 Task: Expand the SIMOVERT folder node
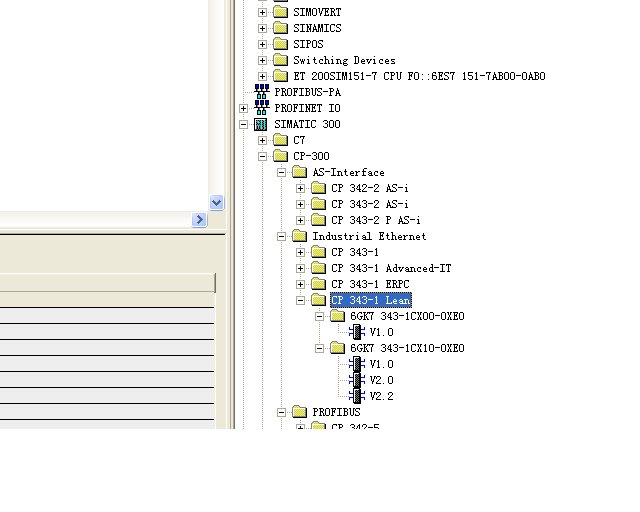262,12
